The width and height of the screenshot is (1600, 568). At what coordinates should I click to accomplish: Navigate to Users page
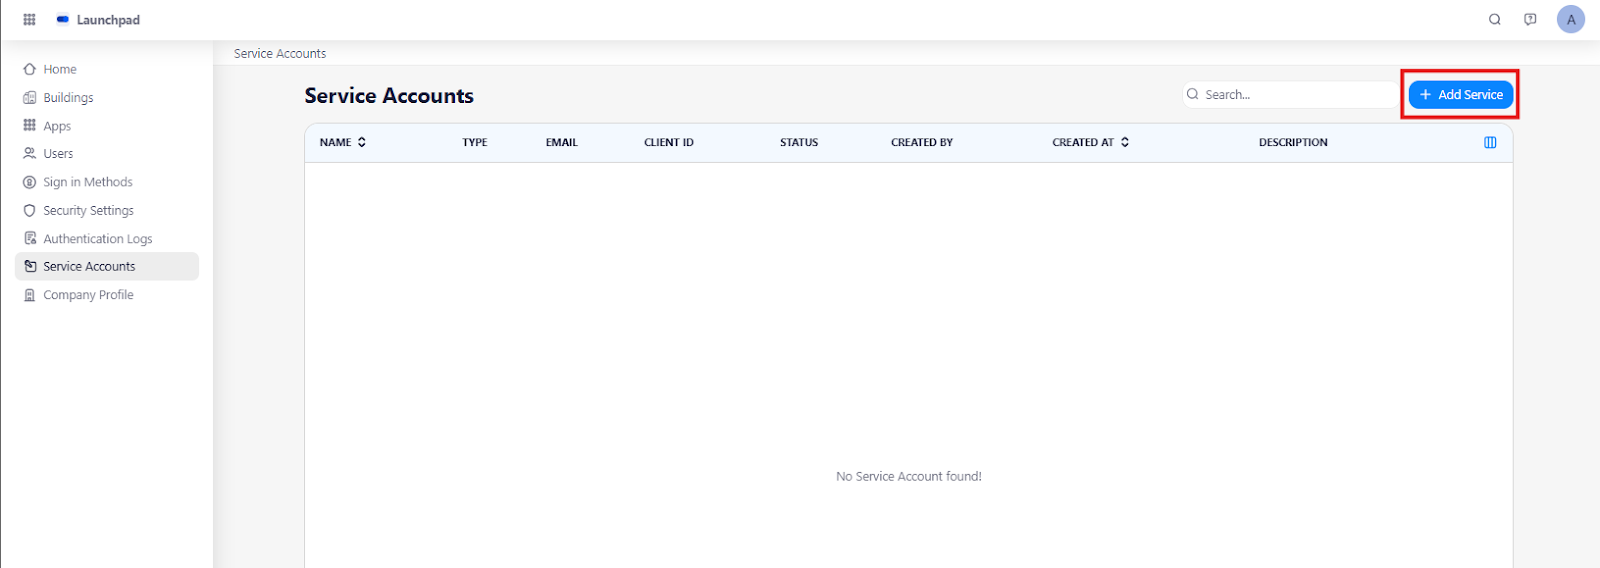click(58, 154)
